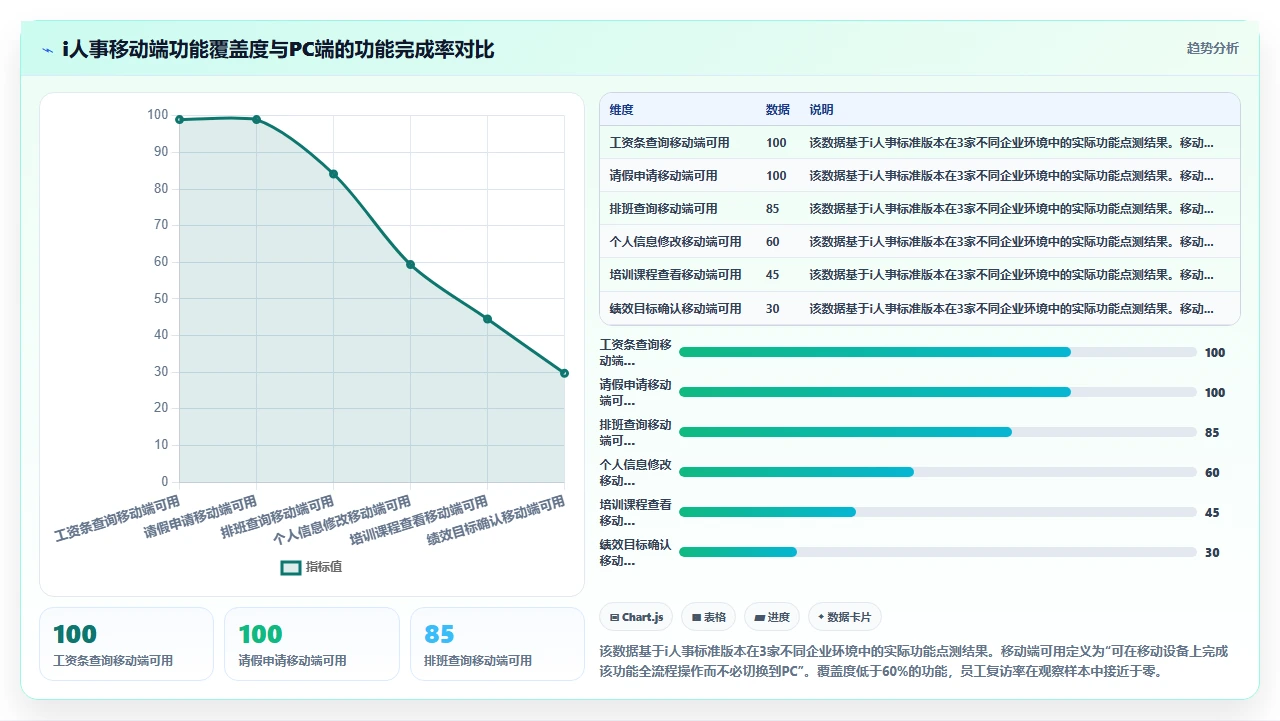Select the 培训课程查看移动端可用 table row cell
1280x721 pixels.
[676, 275]
